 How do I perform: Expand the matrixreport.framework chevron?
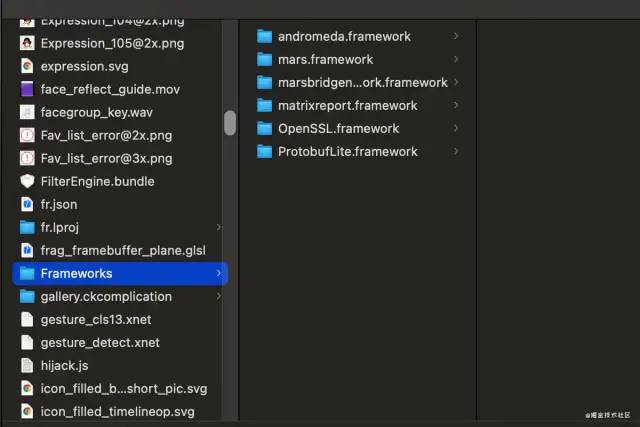point(456,105)
